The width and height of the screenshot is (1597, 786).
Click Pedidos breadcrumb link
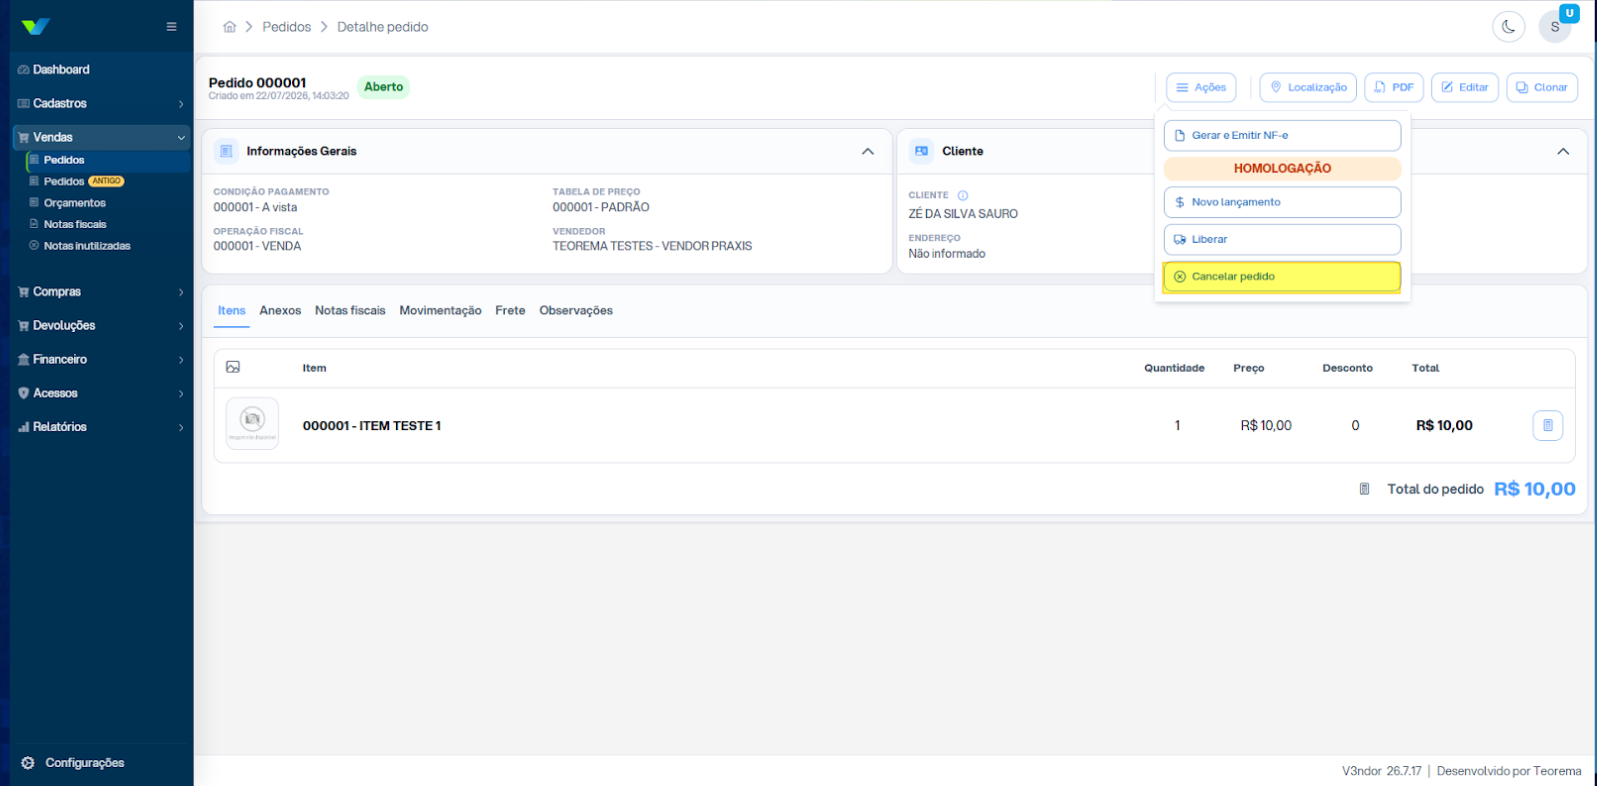287,27
